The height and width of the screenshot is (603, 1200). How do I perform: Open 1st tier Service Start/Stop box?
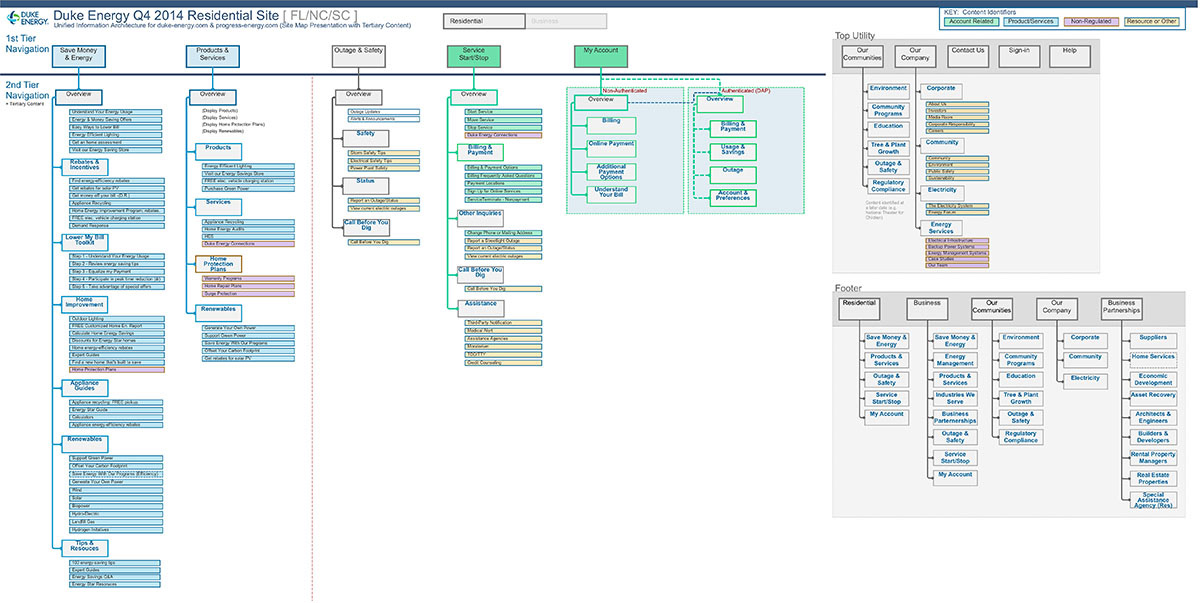474,55
